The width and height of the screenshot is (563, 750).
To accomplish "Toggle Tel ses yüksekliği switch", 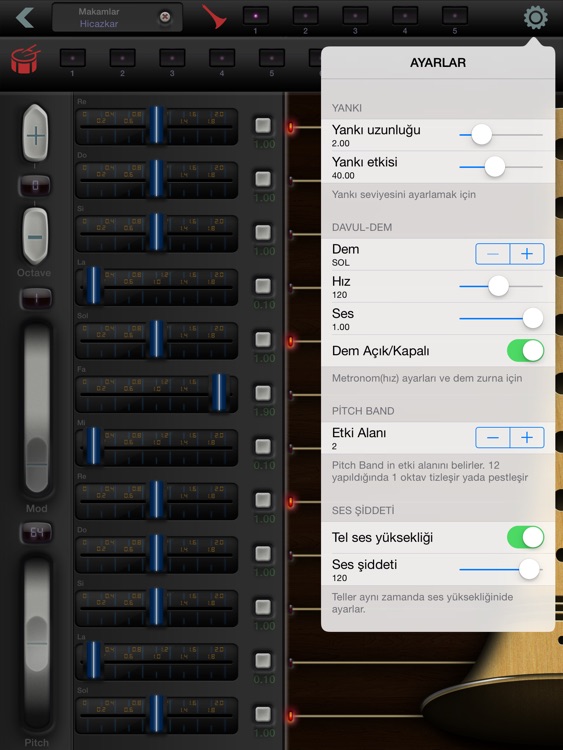I will [x=525, y=537].
